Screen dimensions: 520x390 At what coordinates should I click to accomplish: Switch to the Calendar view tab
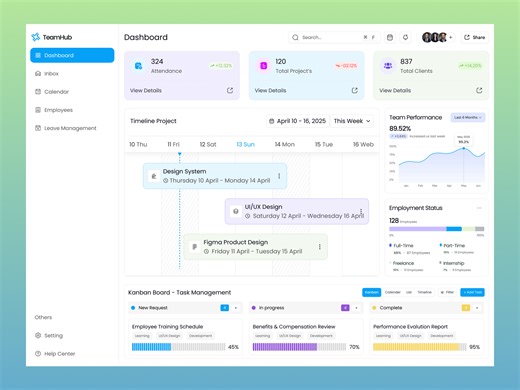[x=393, y=292]
